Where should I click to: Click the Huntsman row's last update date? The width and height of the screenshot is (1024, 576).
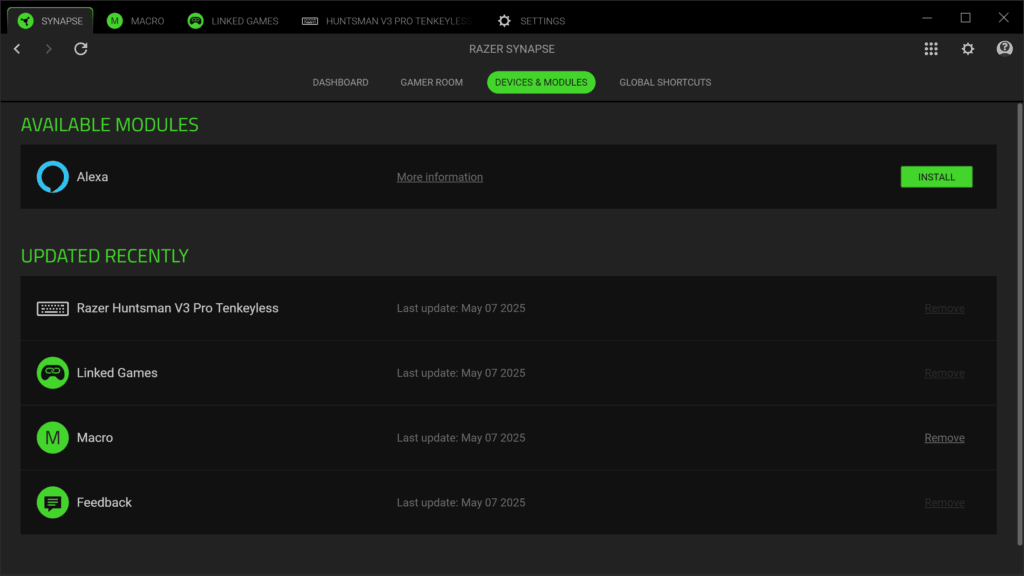pyautogui.click(x=461, y=308)
